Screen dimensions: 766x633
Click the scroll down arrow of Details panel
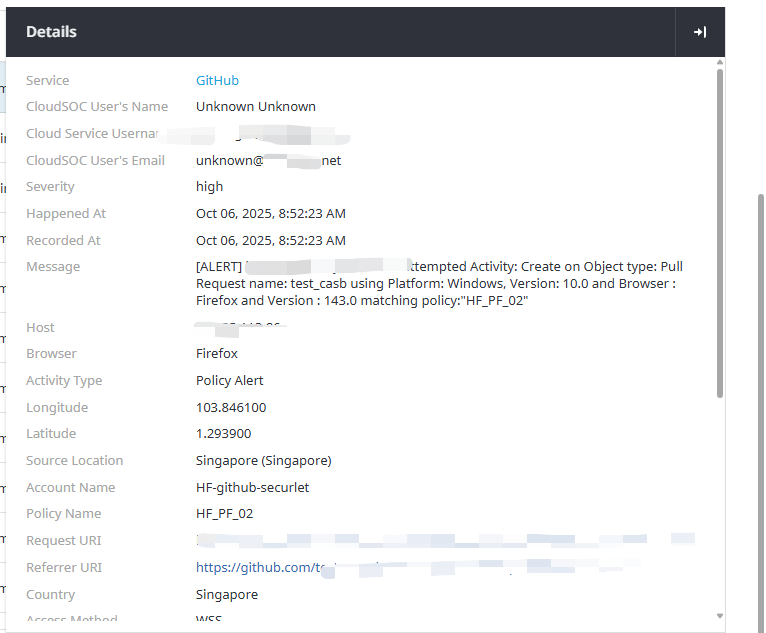click(719, 615)
